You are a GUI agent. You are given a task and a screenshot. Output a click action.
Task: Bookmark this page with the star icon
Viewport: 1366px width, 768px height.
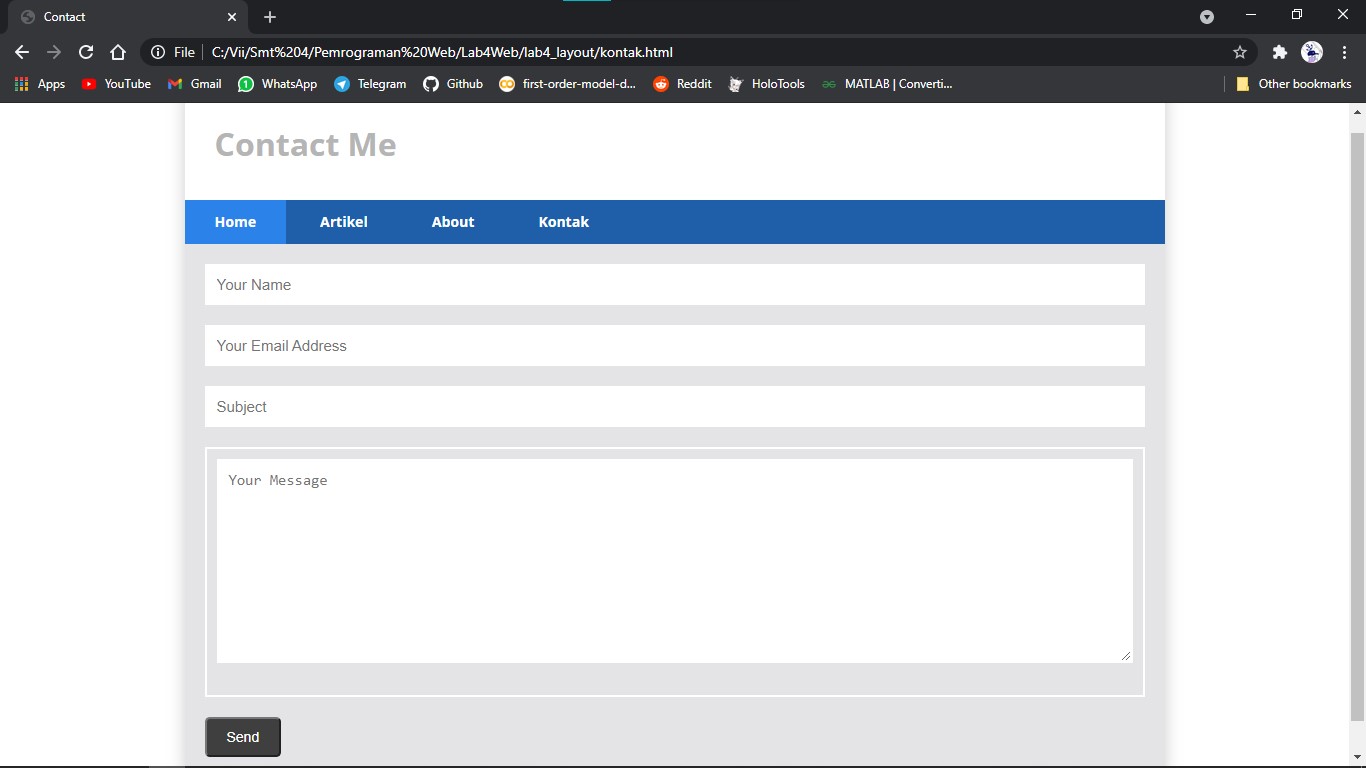(1239, 51)
